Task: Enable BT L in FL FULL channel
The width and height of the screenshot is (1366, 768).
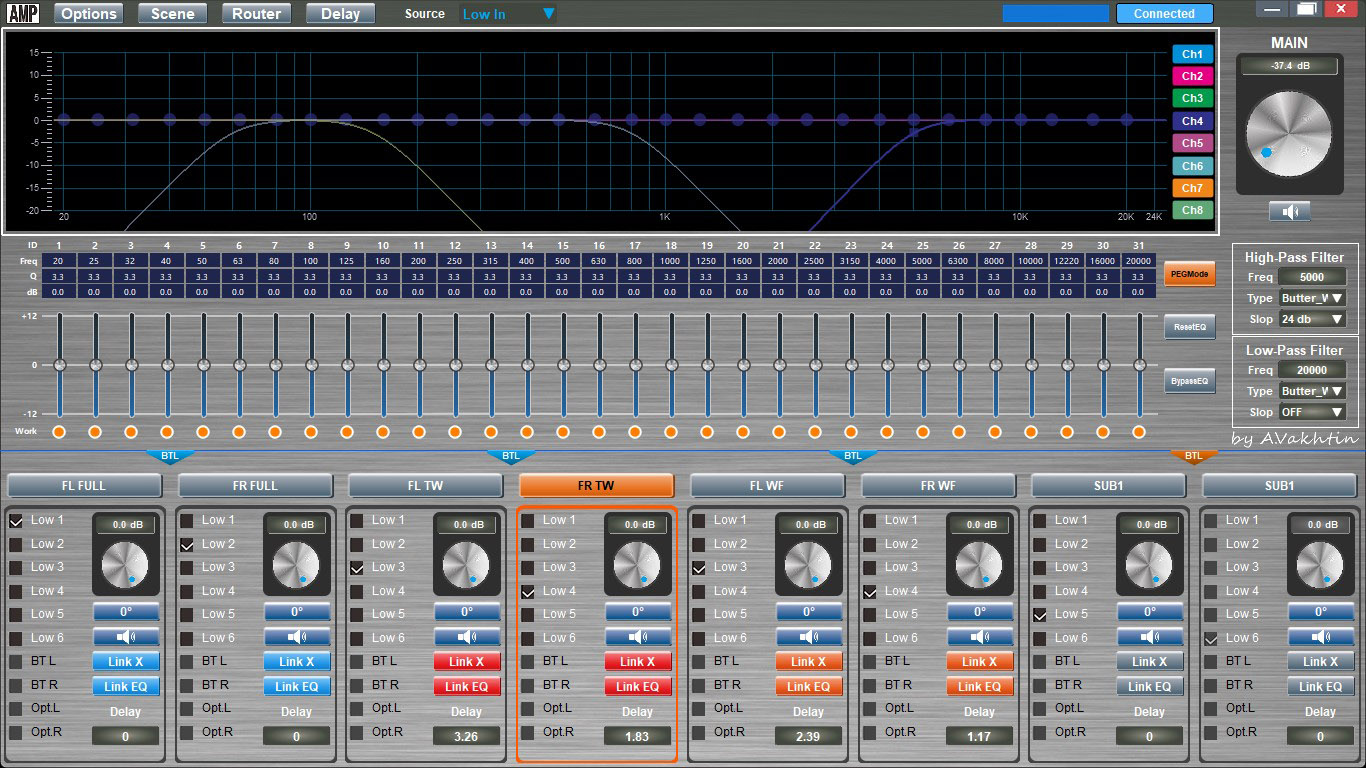Action: 16,662
